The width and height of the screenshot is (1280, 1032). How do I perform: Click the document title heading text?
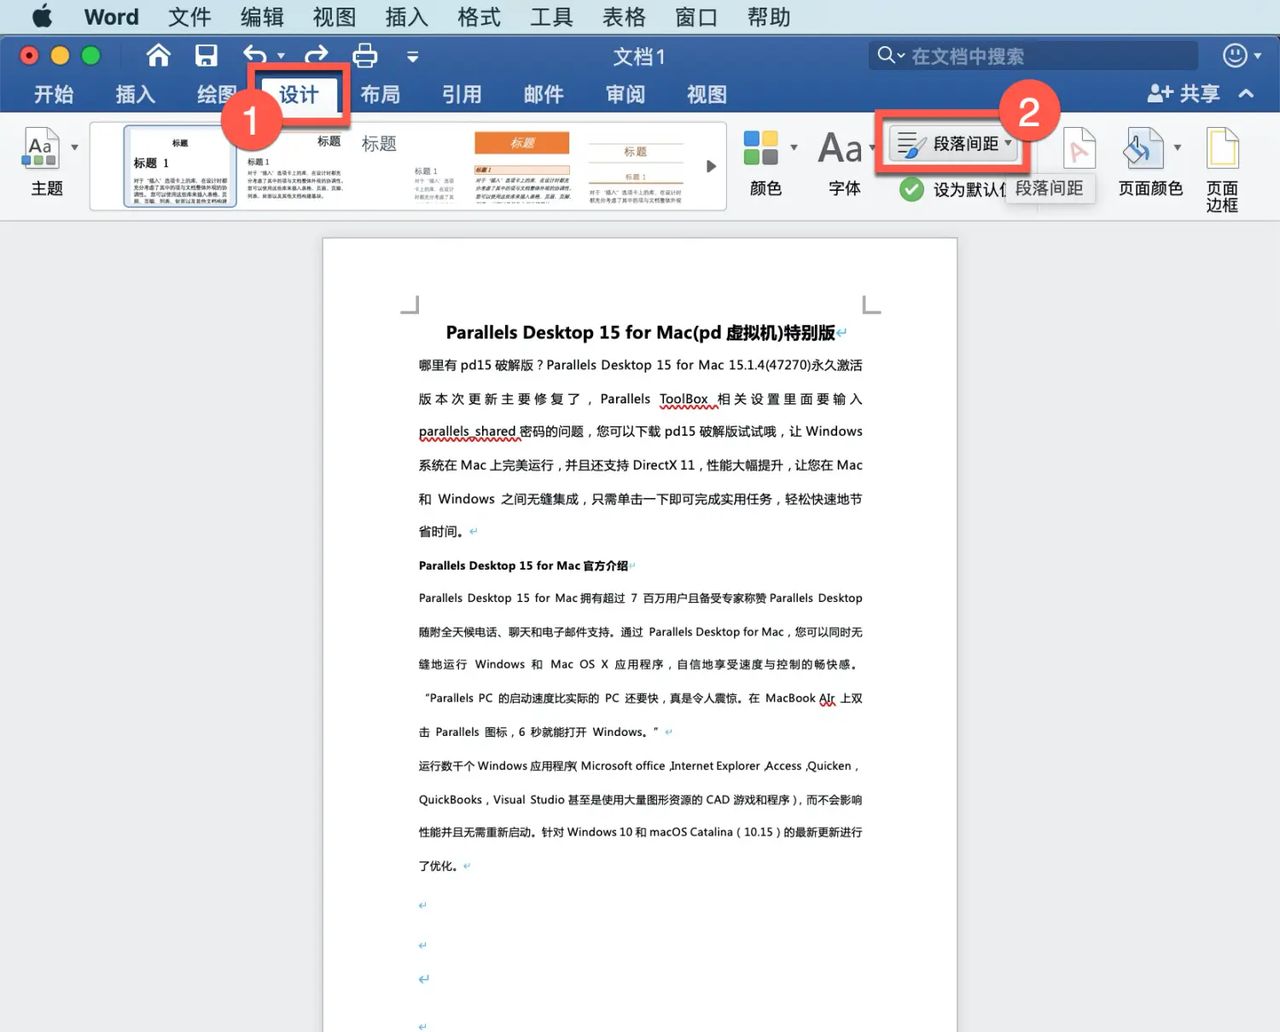(x=640, y=332)
